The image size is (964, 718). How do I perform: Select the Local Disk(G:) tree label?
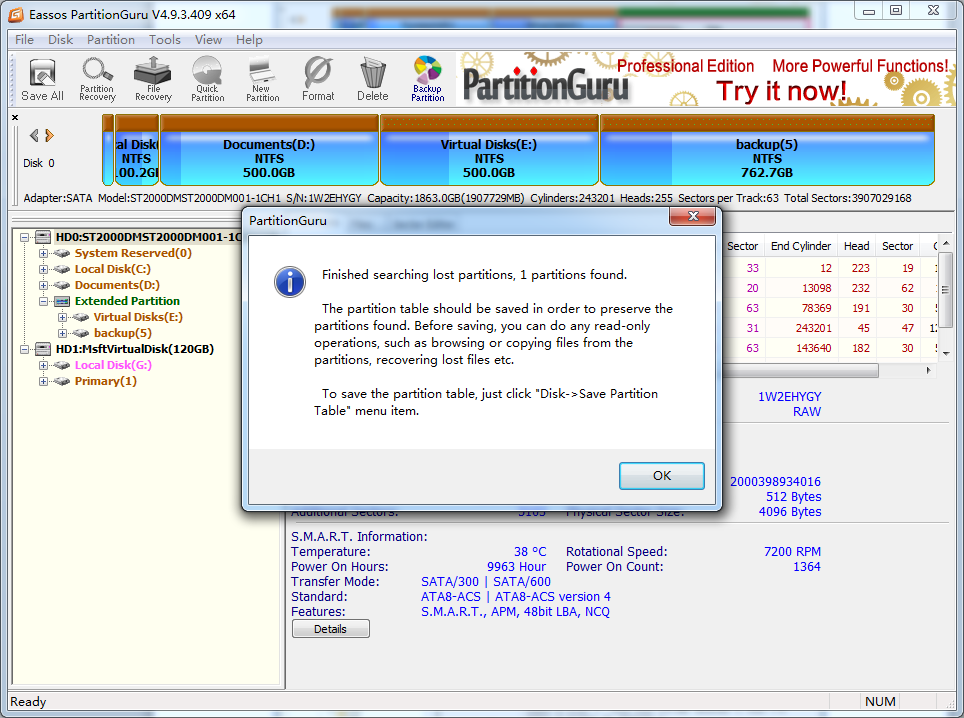(113, 365)
